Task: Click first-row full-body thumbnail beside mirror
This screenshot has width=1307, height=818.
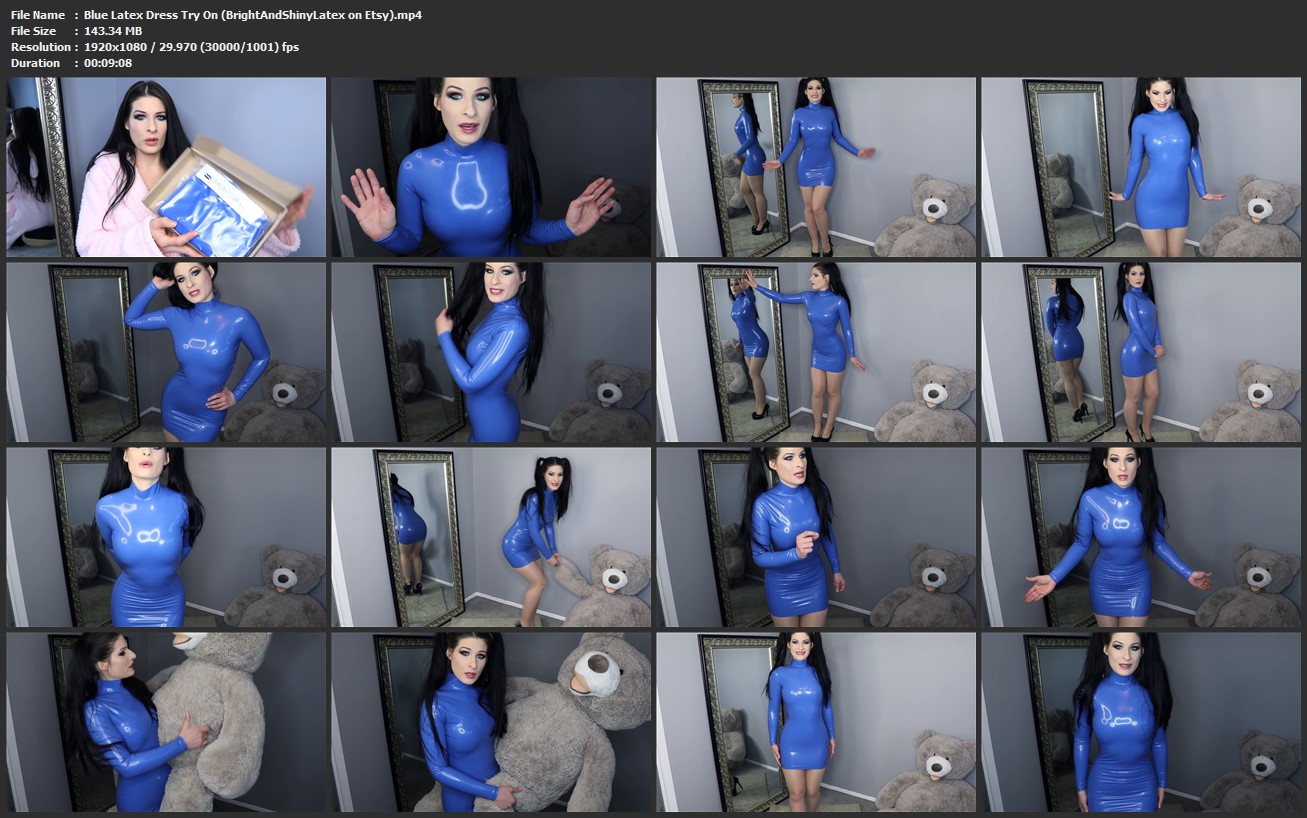Action: click(x=816, y=167)
